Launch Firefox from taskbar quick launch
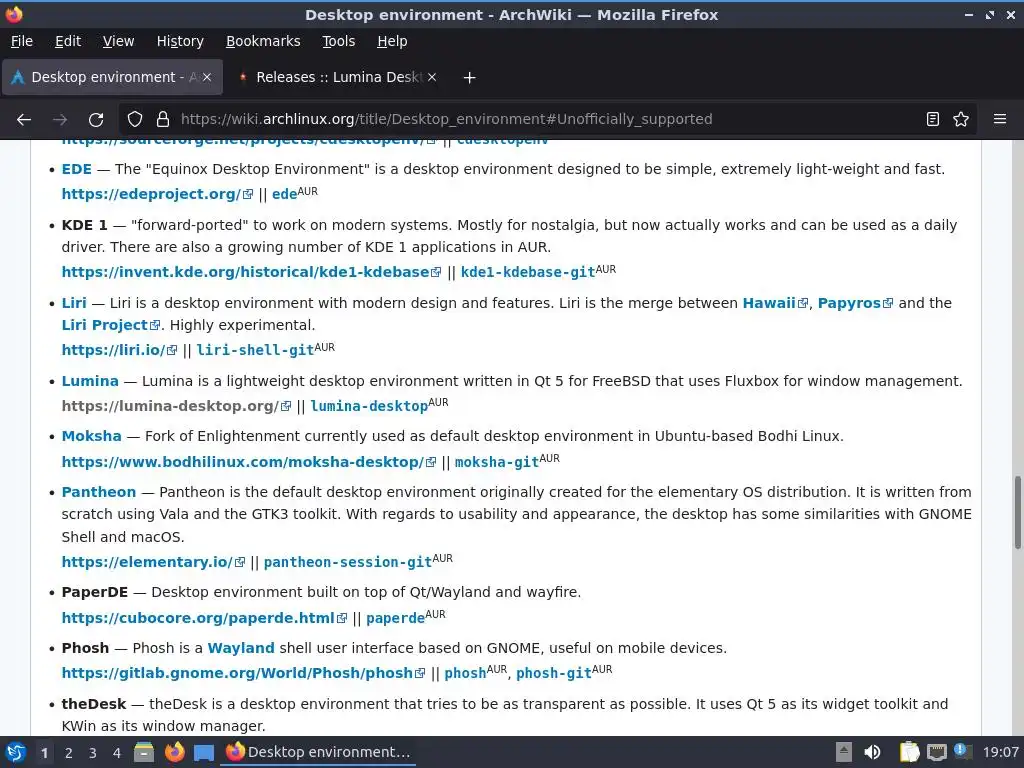This screenshot has height=768, width=1024. click(174, 752)
